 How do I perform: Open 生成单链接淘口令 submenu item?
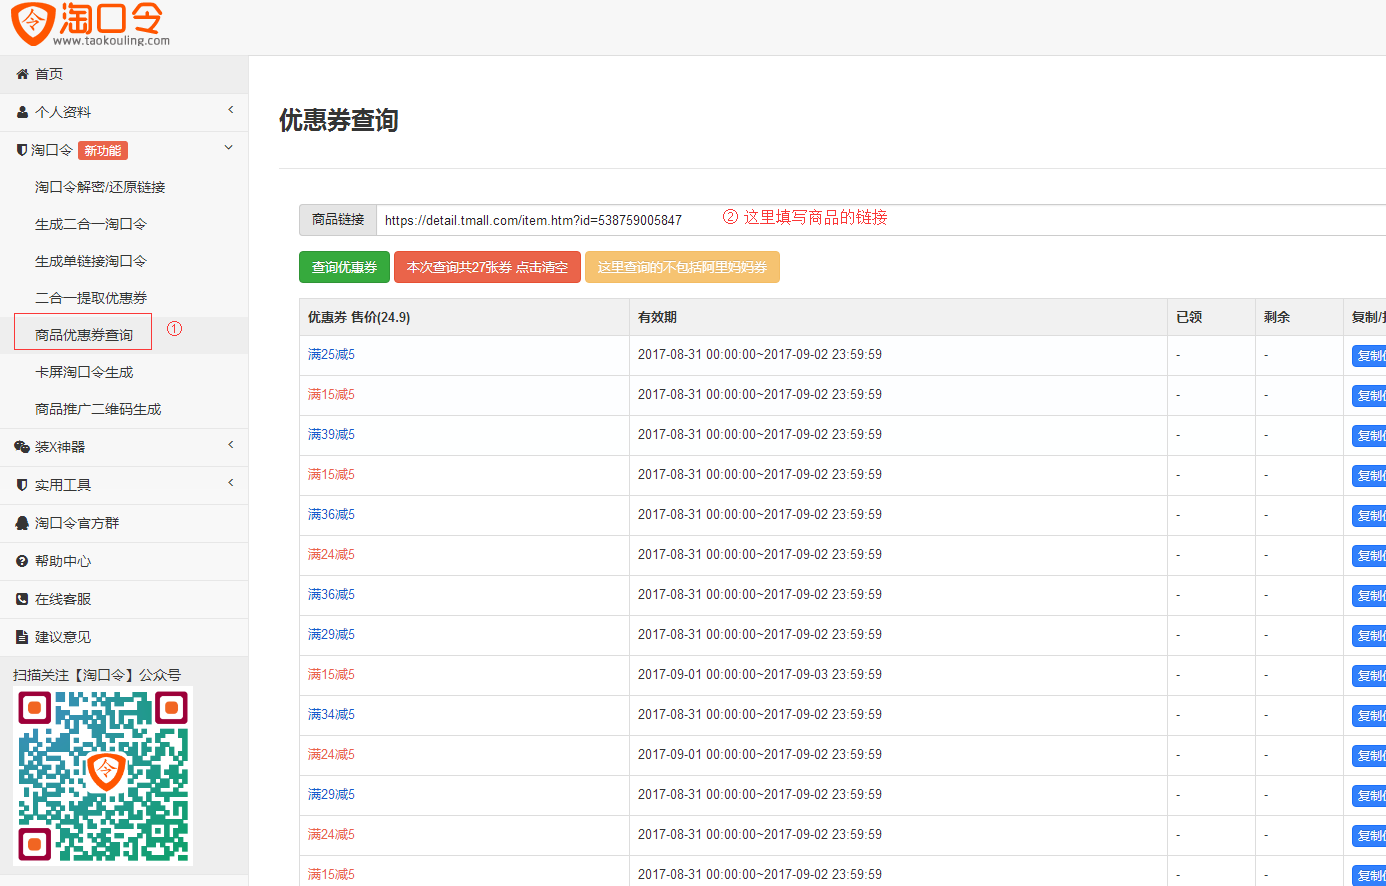(91, 261)
